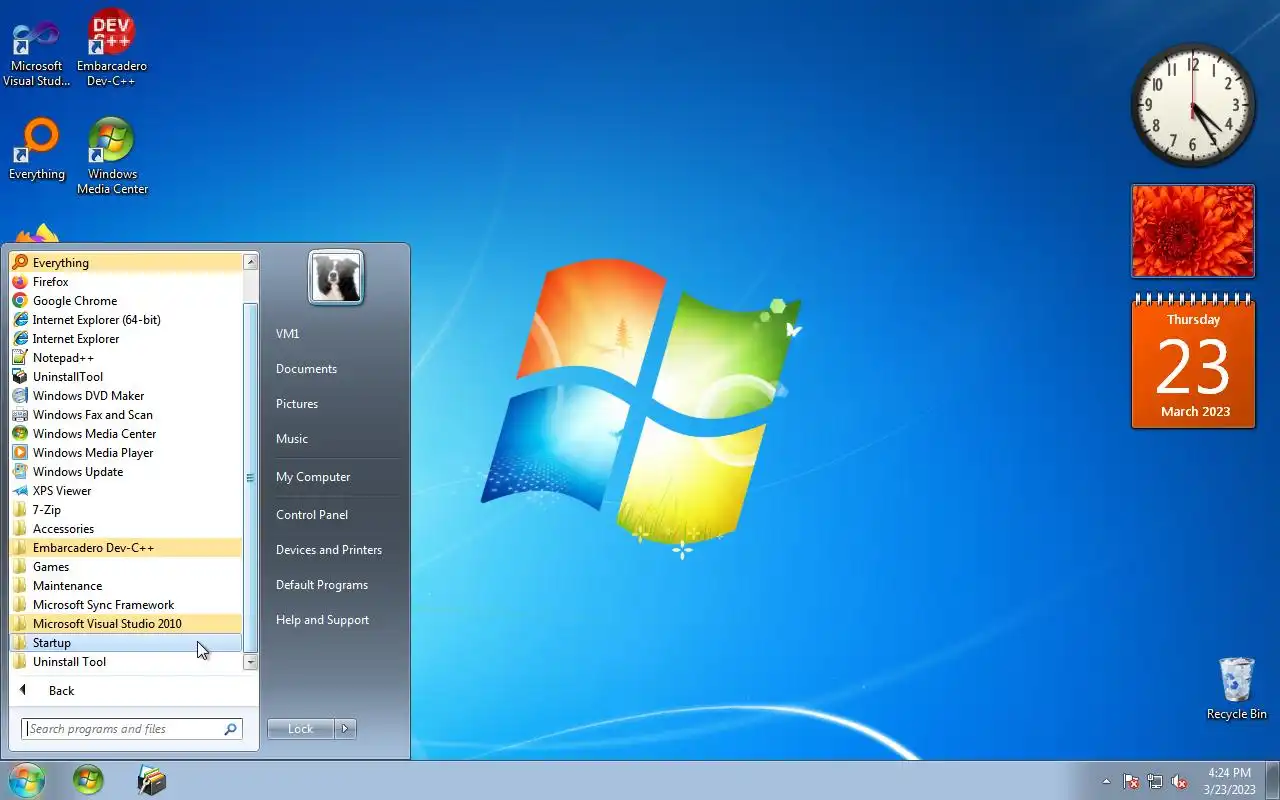1280x800 pixels.
Task: Open Internet Explorer 32-bit entry
Action: coord(126,339)
